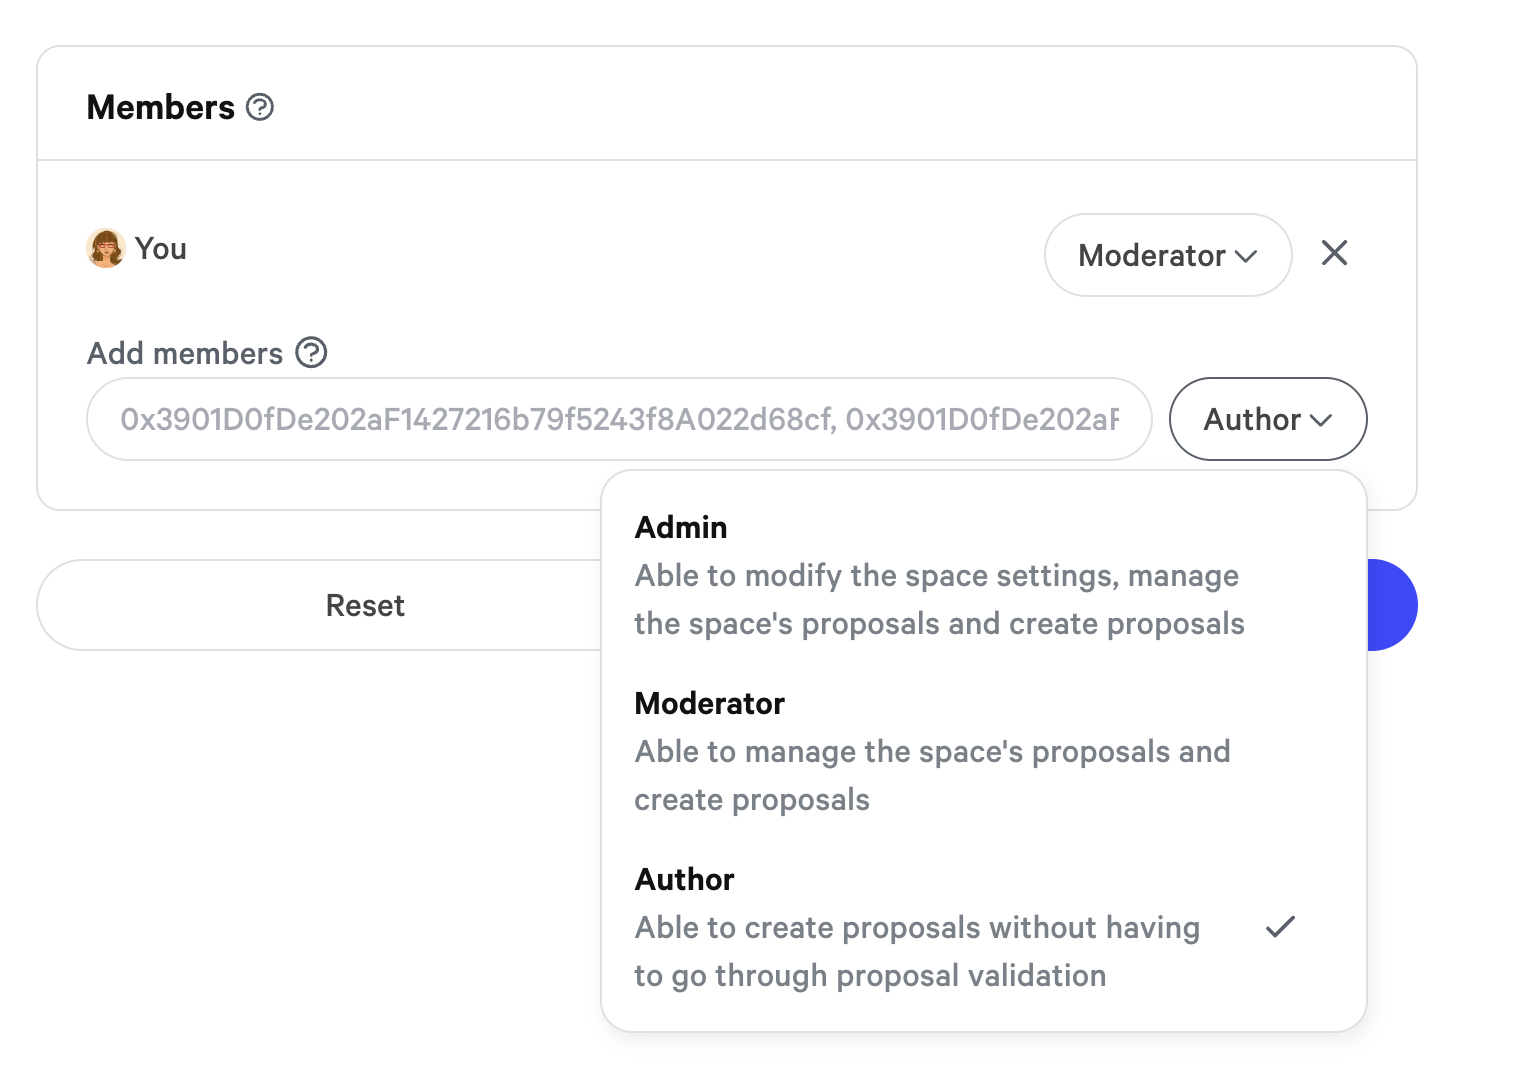Viewport: 1538px width, 1076px height.
Task: Click your profile avatar picture
Action: click(x=105, y=249)
